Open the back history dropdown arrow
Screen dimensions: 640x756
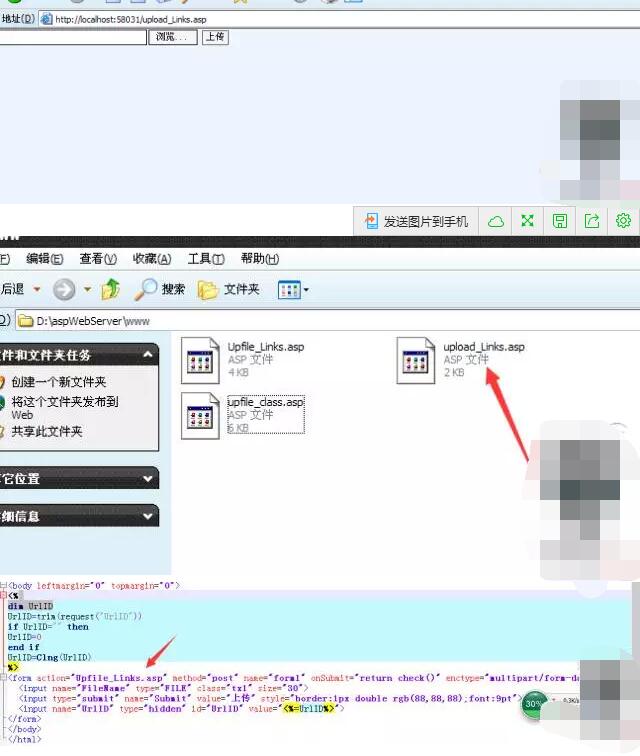coord(37,289)
